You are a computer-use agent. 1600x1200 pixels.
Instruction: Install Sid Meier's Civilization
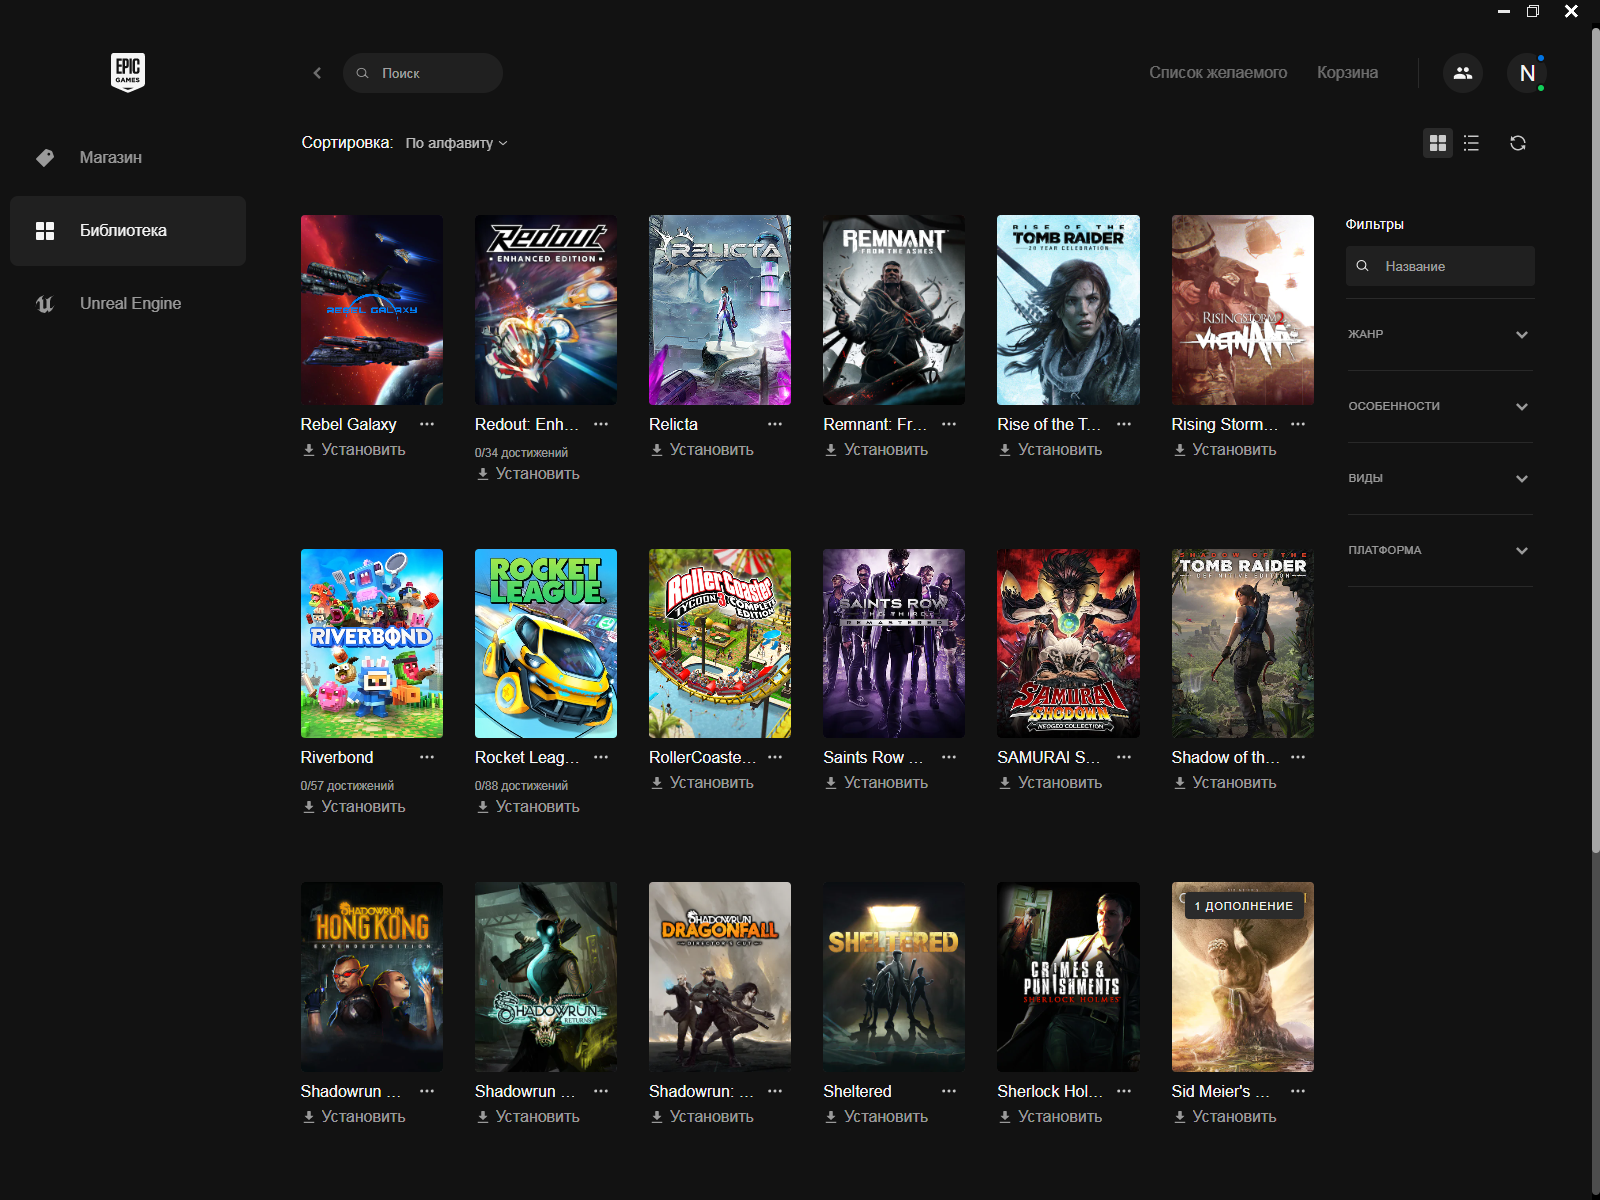(x=1225, y=1117)
